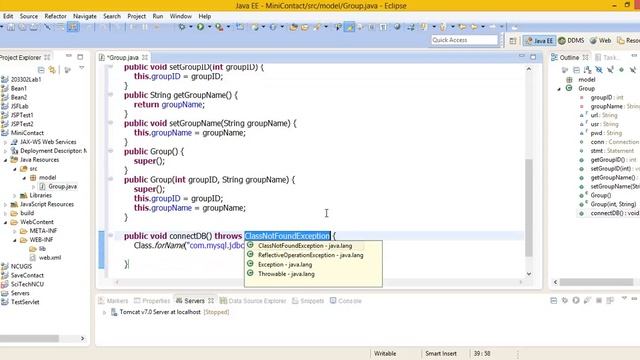Select Group.java in Project Explorer
This screenshot has height=360, width=640.
[62, 187]
